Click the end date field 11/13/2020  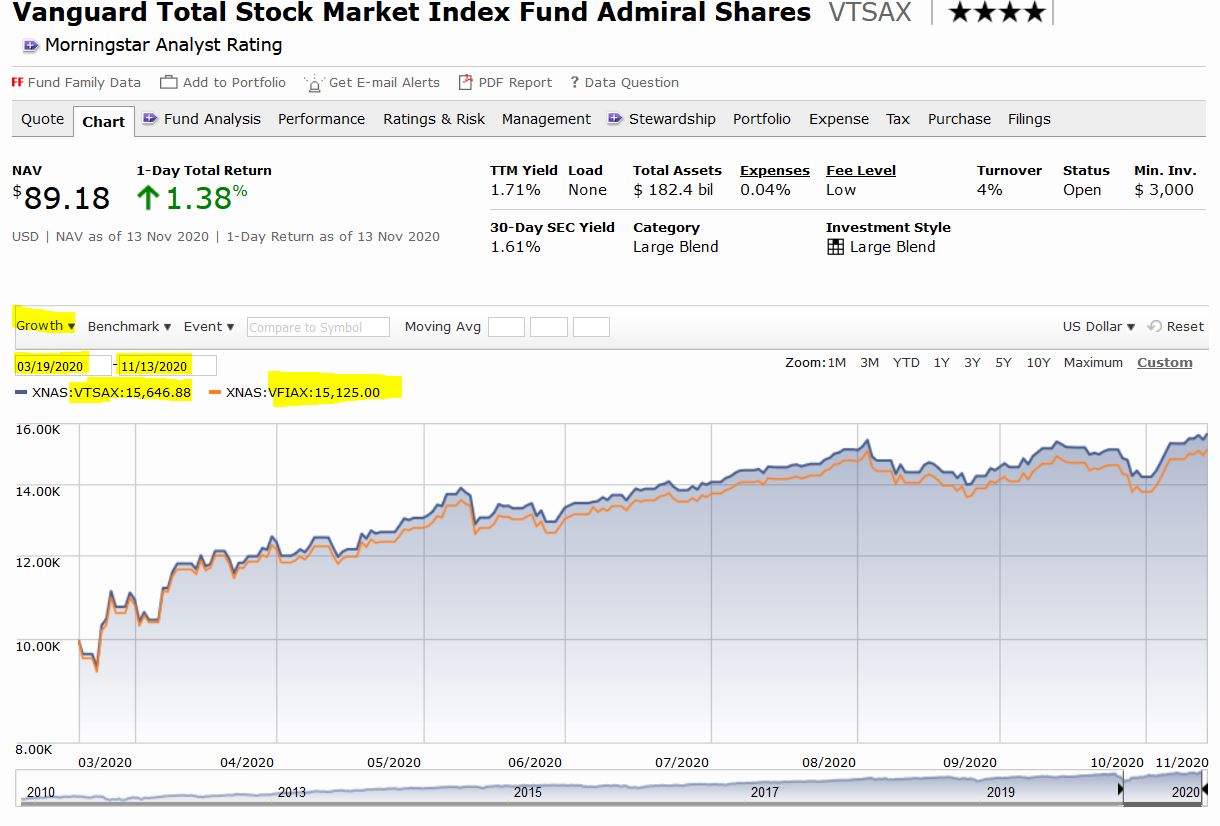pyautogui.click(x=166, y=365)
